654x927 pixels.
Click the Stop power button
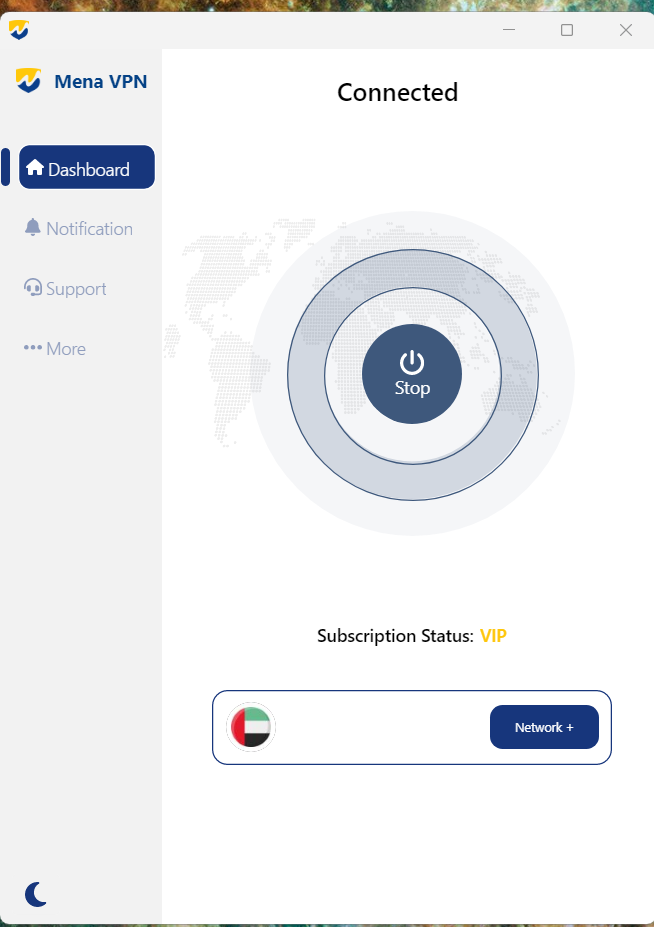412,374
